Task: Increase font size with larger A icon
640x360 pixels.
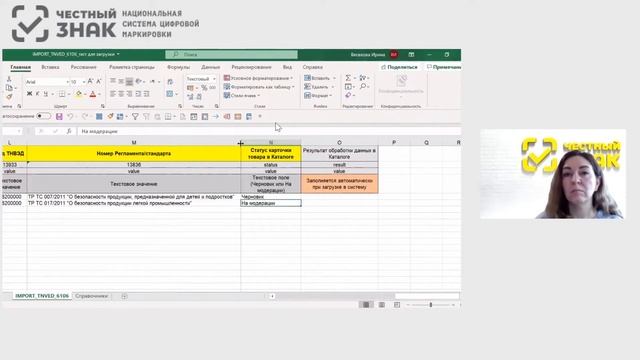Action: 90,82
